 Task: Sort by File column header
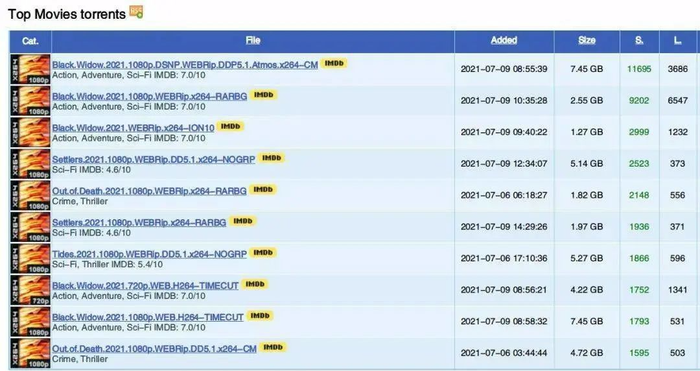(253, 40)
